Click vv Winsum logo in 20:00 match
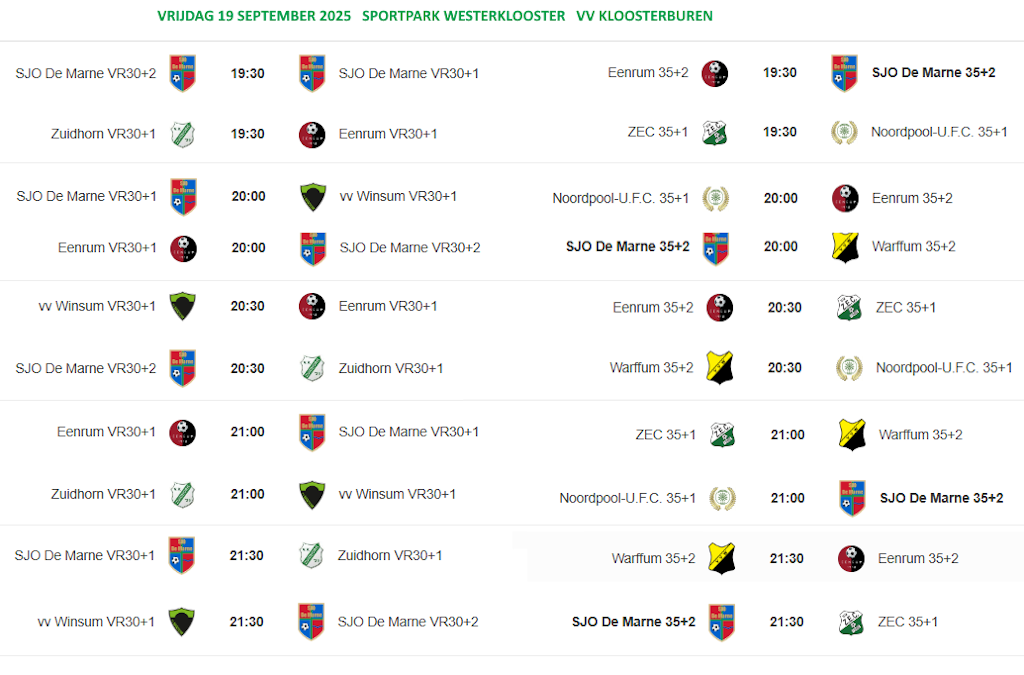The image size is (1024, 675). click(x=313, y=197)
